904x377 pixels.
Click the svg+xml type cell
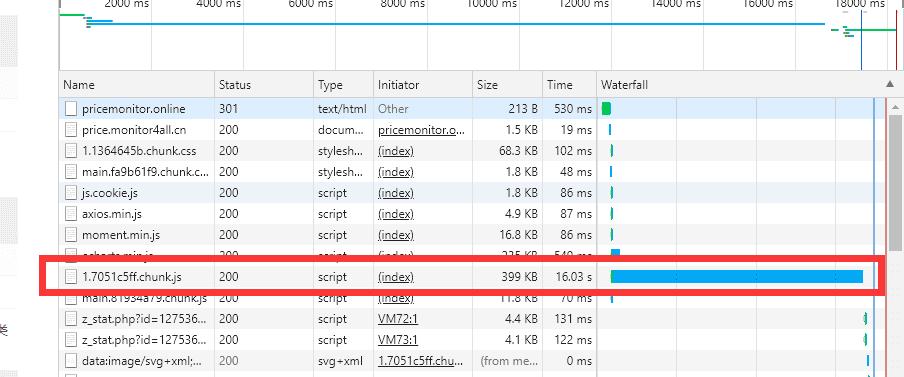pos(340,361)
